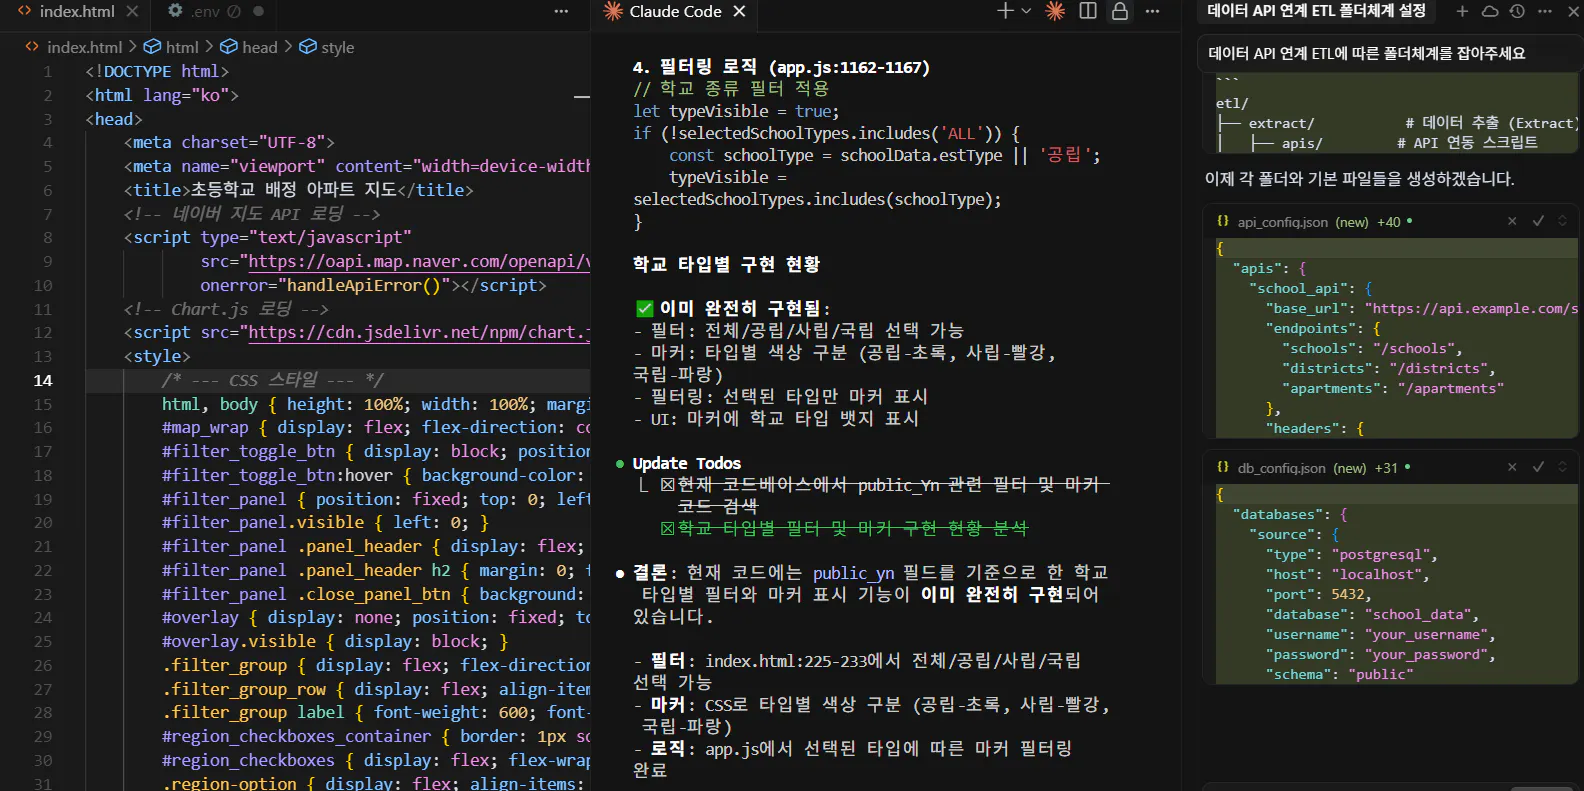
Task: Split the editor with the layout icon
Action: point(1088,11)
